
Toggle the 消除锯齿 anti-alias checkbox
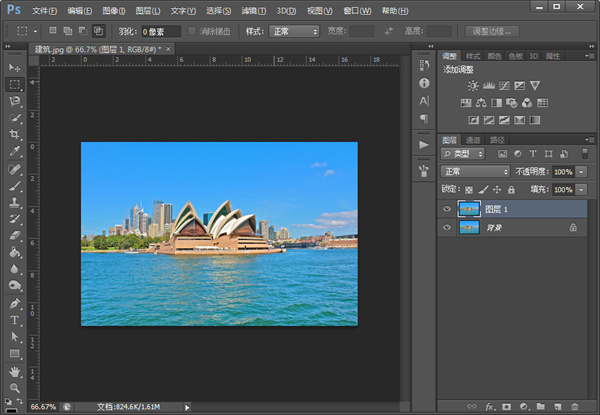(193, 32)
